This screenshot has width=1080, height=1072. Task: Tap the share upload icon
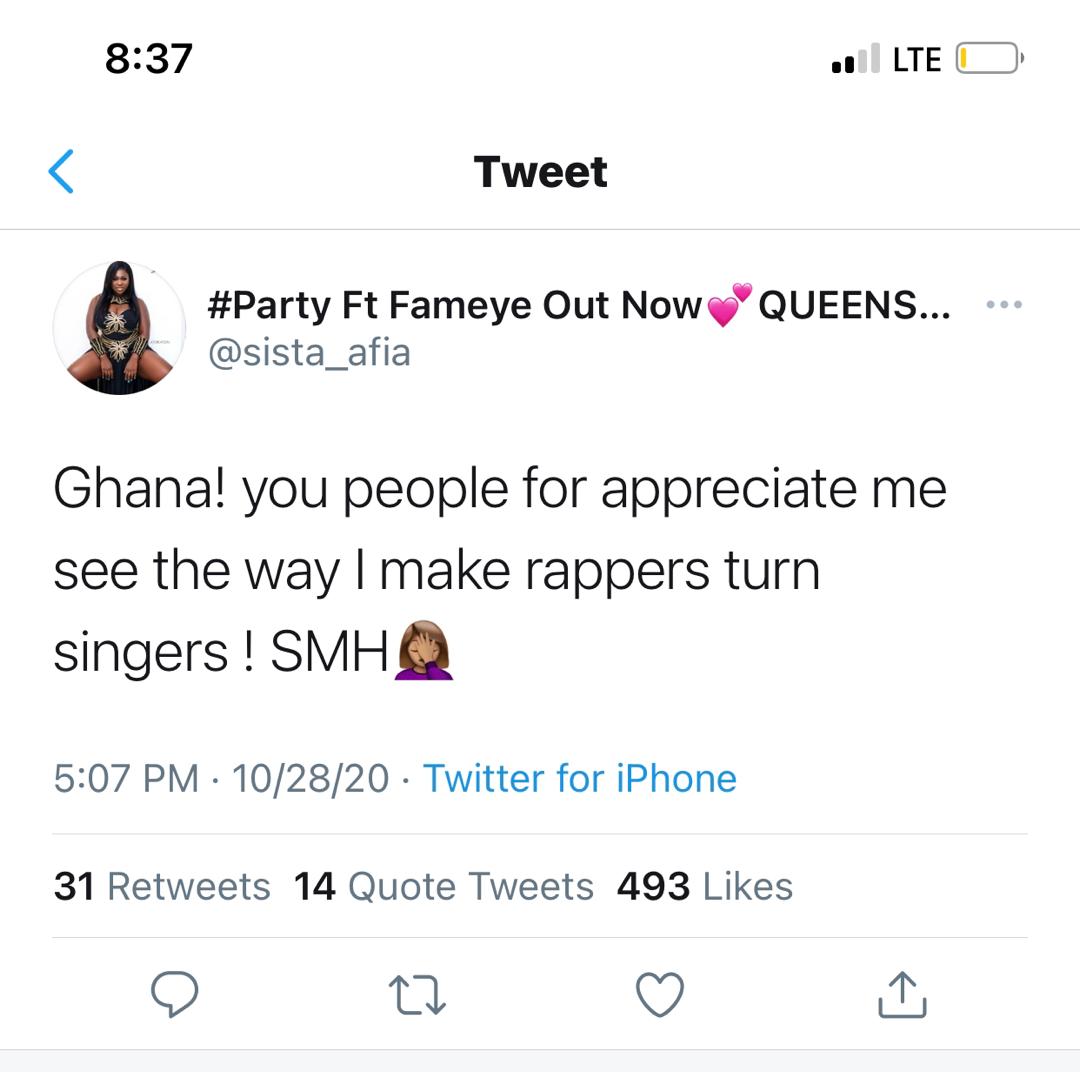(x=902, y=994)
